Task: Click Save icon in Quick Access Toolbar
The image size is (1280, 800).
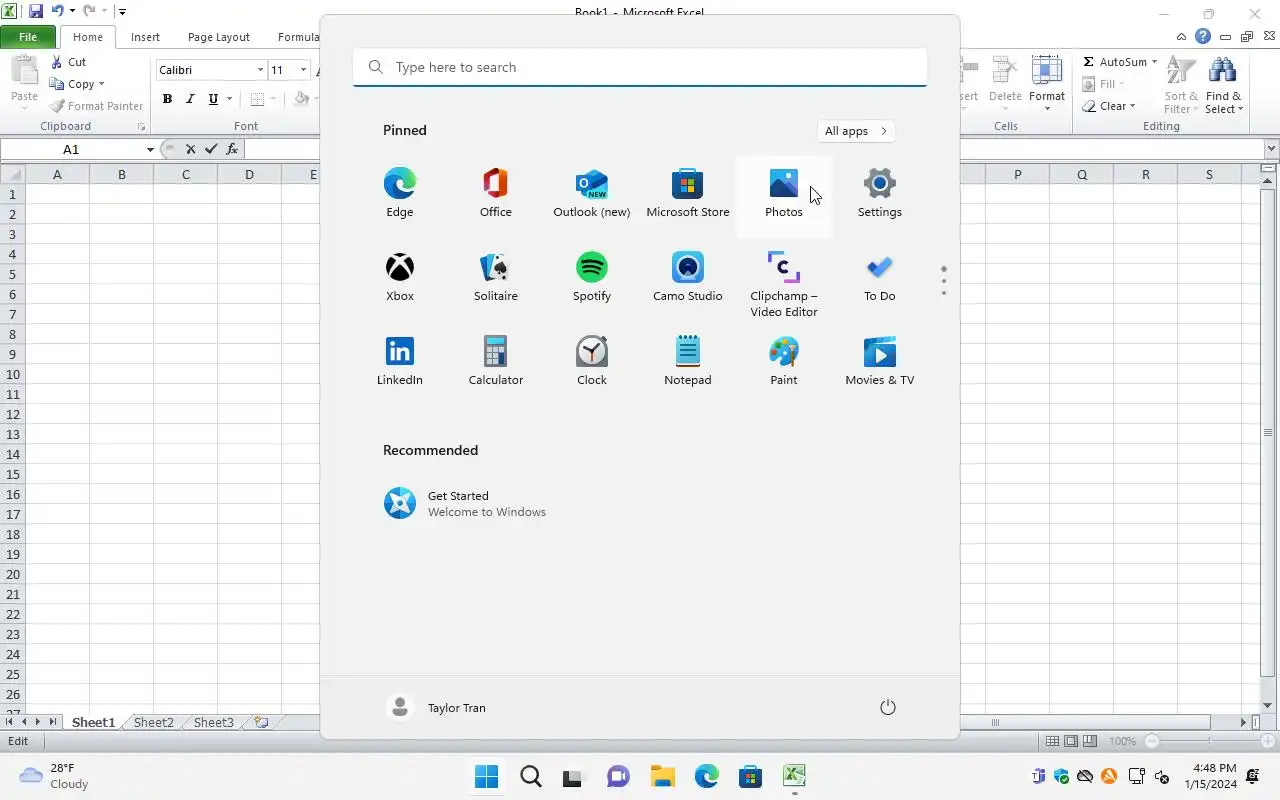Action: pos(36,12)
